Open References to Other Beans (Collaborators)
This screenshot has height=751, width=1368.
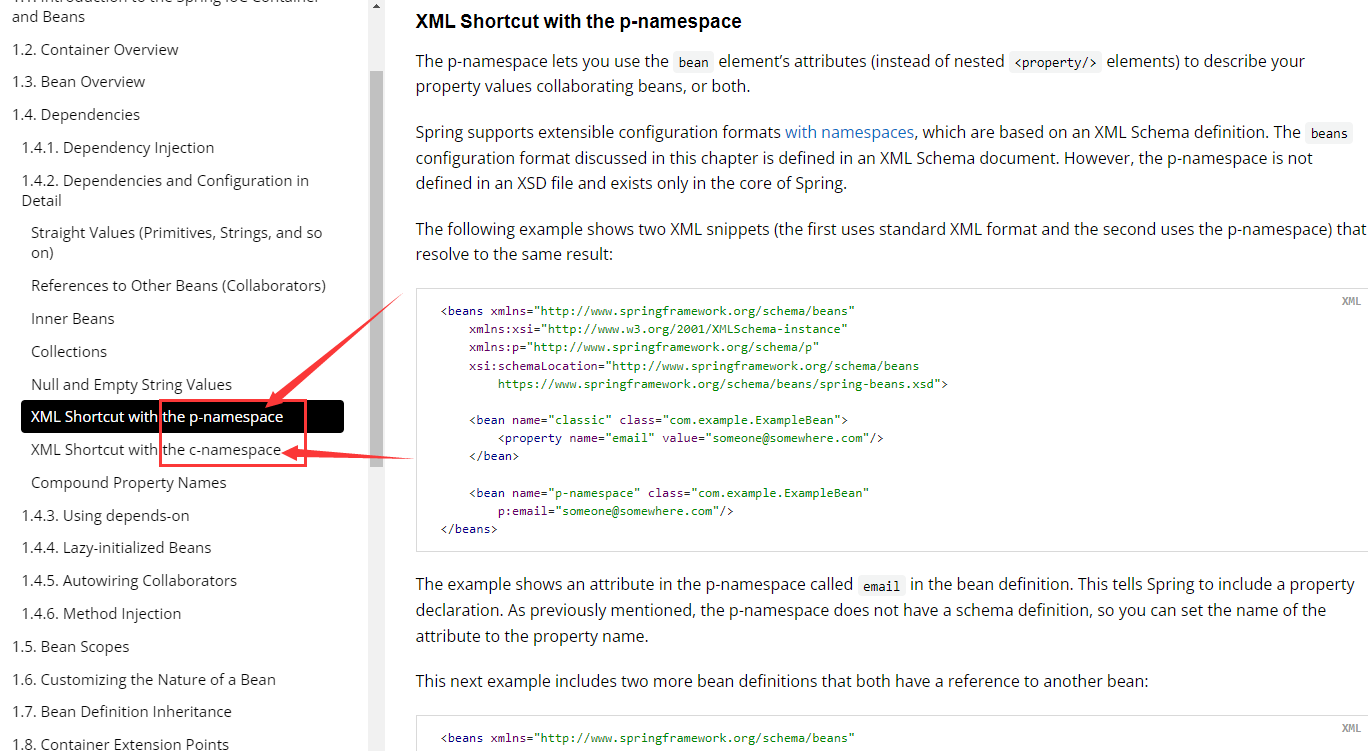tap(178, 286)
